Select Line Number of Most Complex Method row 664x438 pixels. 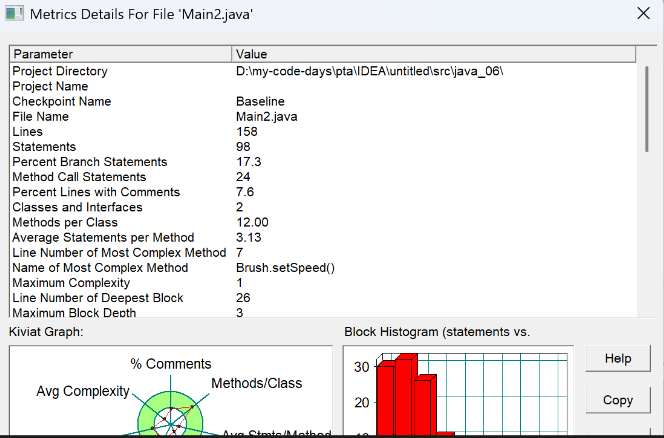323,253
